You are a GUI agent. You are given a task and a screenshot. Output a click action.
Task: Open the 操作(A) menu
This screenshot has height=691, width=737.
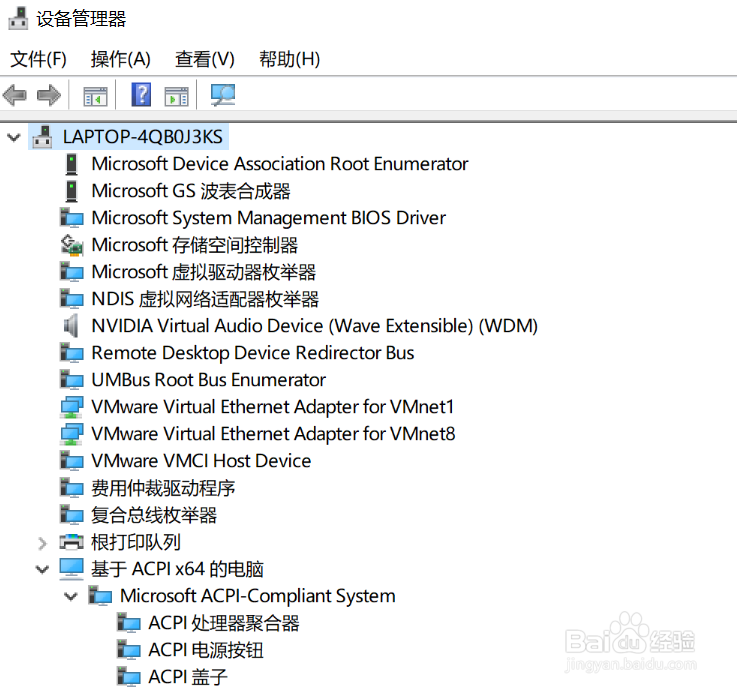coord(120,59)
